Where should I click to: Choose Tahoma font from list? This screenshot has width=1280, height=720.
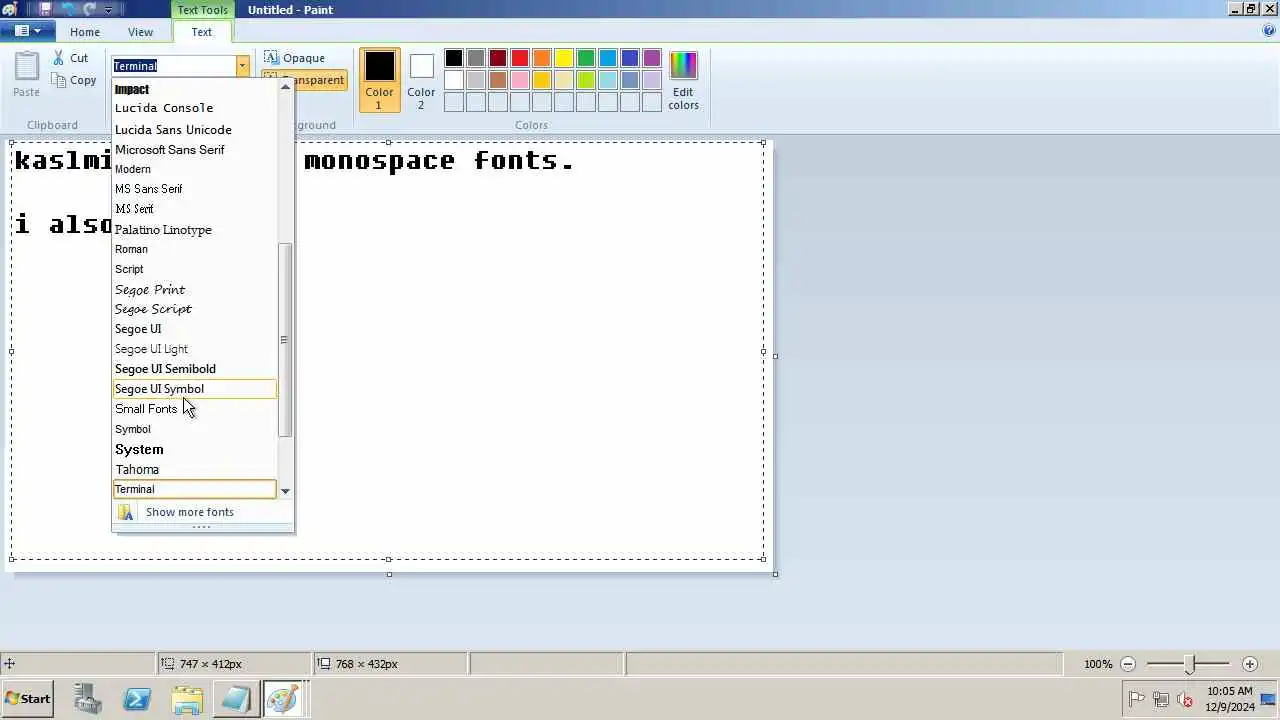195,469
